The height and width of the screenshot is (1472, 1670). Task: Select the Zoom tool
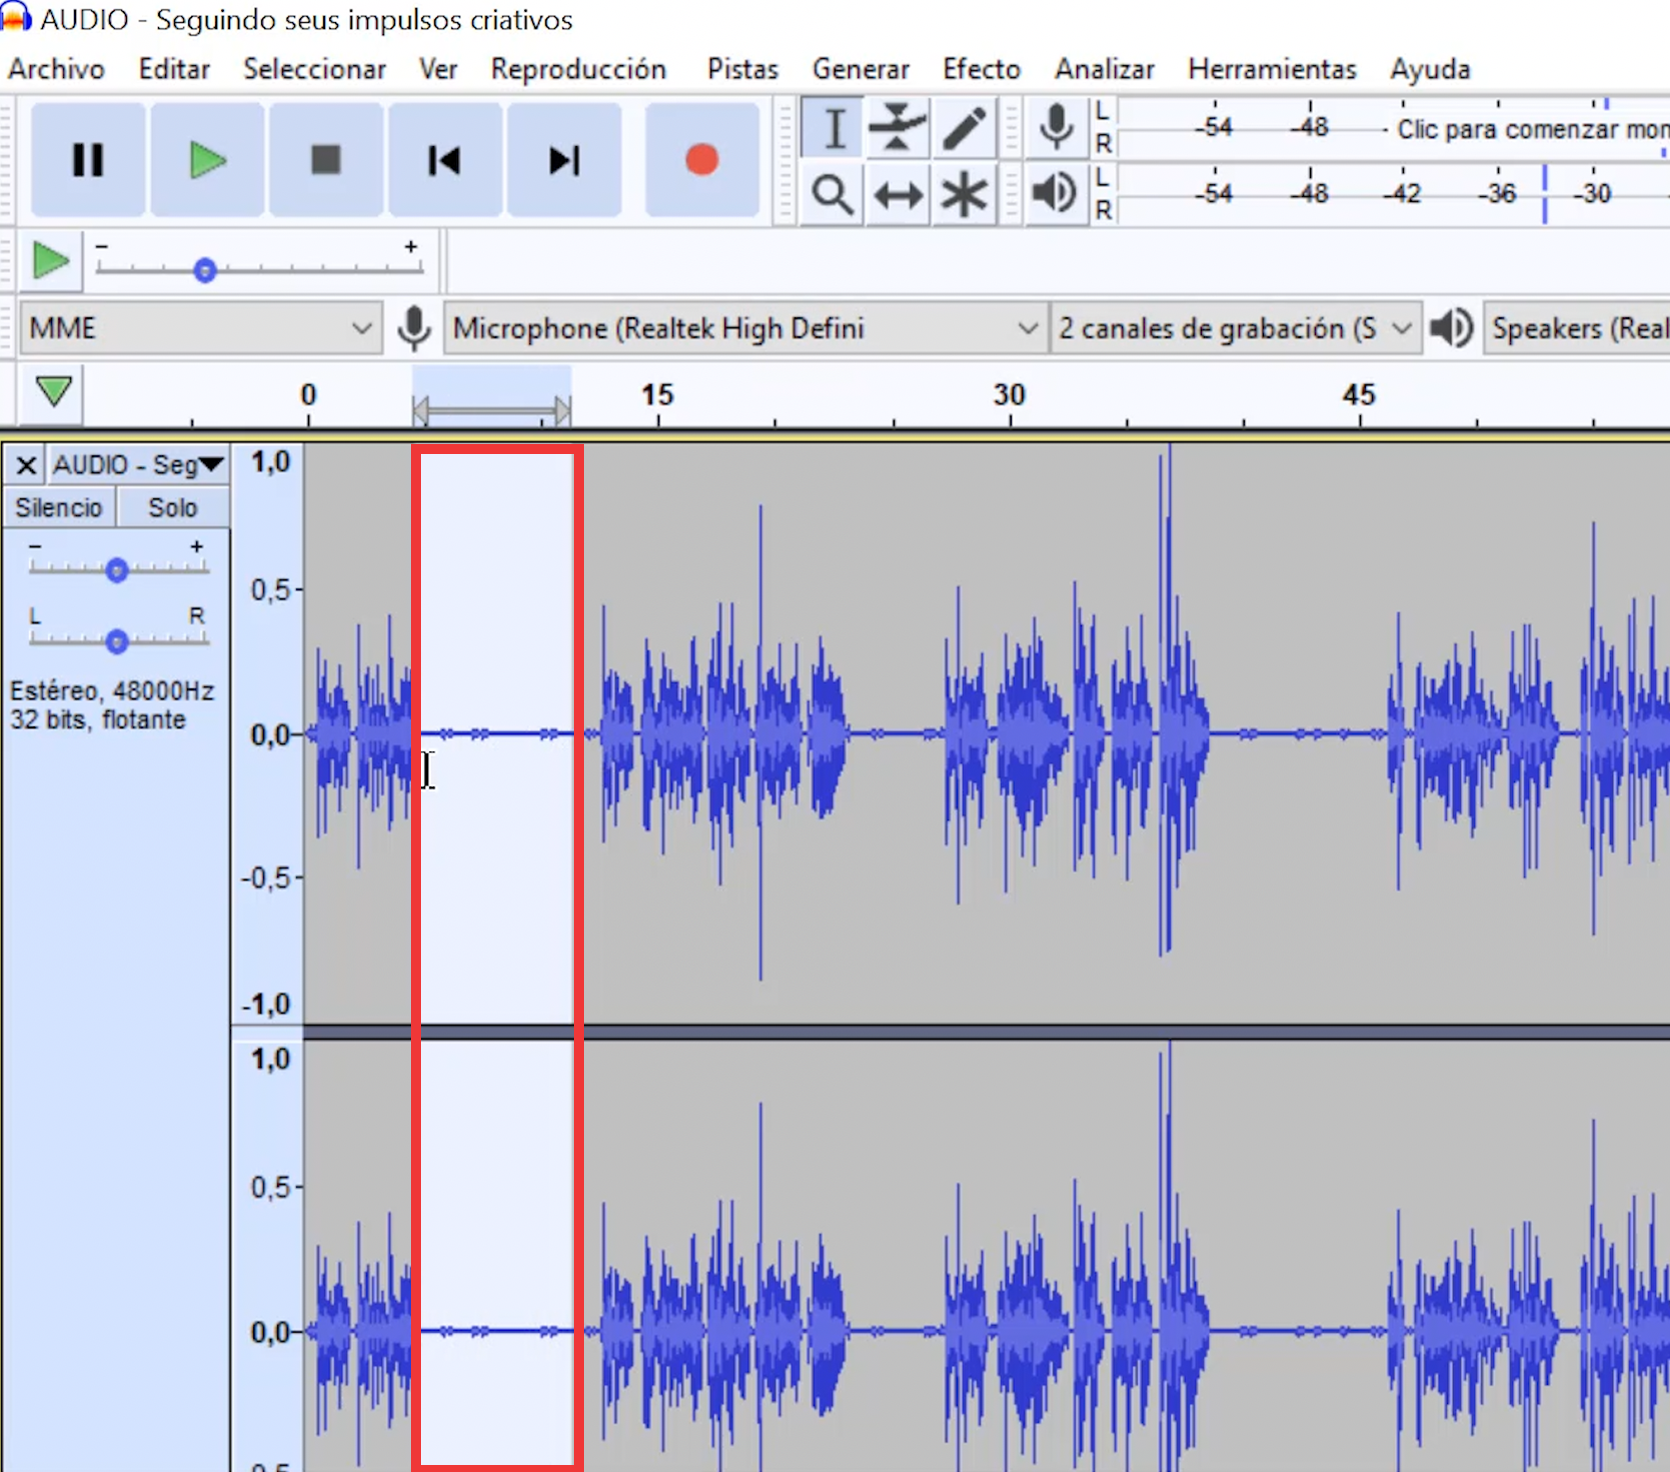(x=831, y=195)
